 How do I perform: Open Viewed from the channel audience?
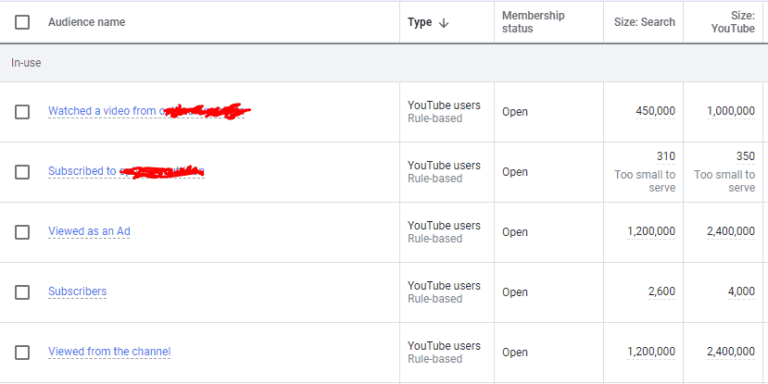[109, 352]
